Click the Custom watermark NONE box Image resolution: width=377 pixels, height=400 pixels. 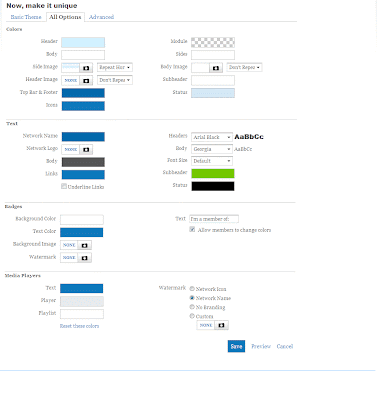point(206,325)
